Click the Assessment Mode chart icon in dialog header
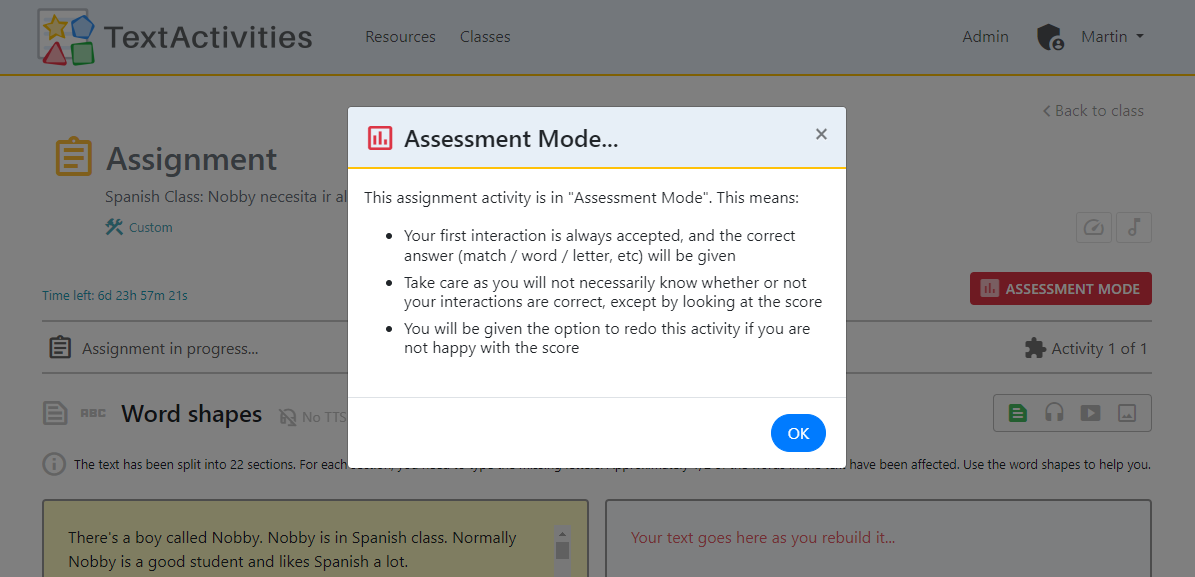1195x577 pixels. pos(380,138)
